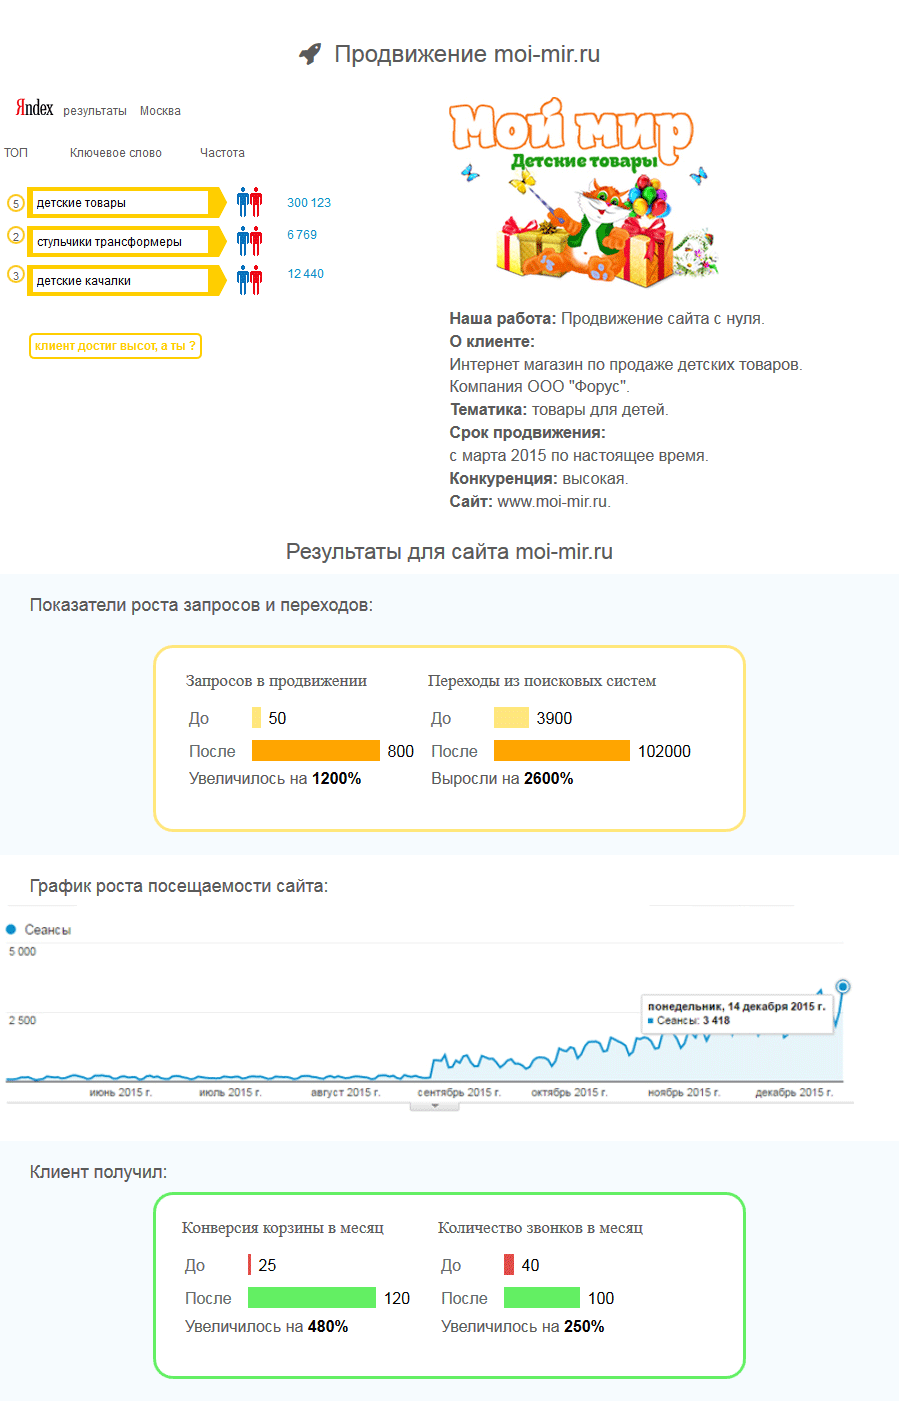
Task: Click people icon beside 'стульчики трансформеры'
Action: (249, 241)
